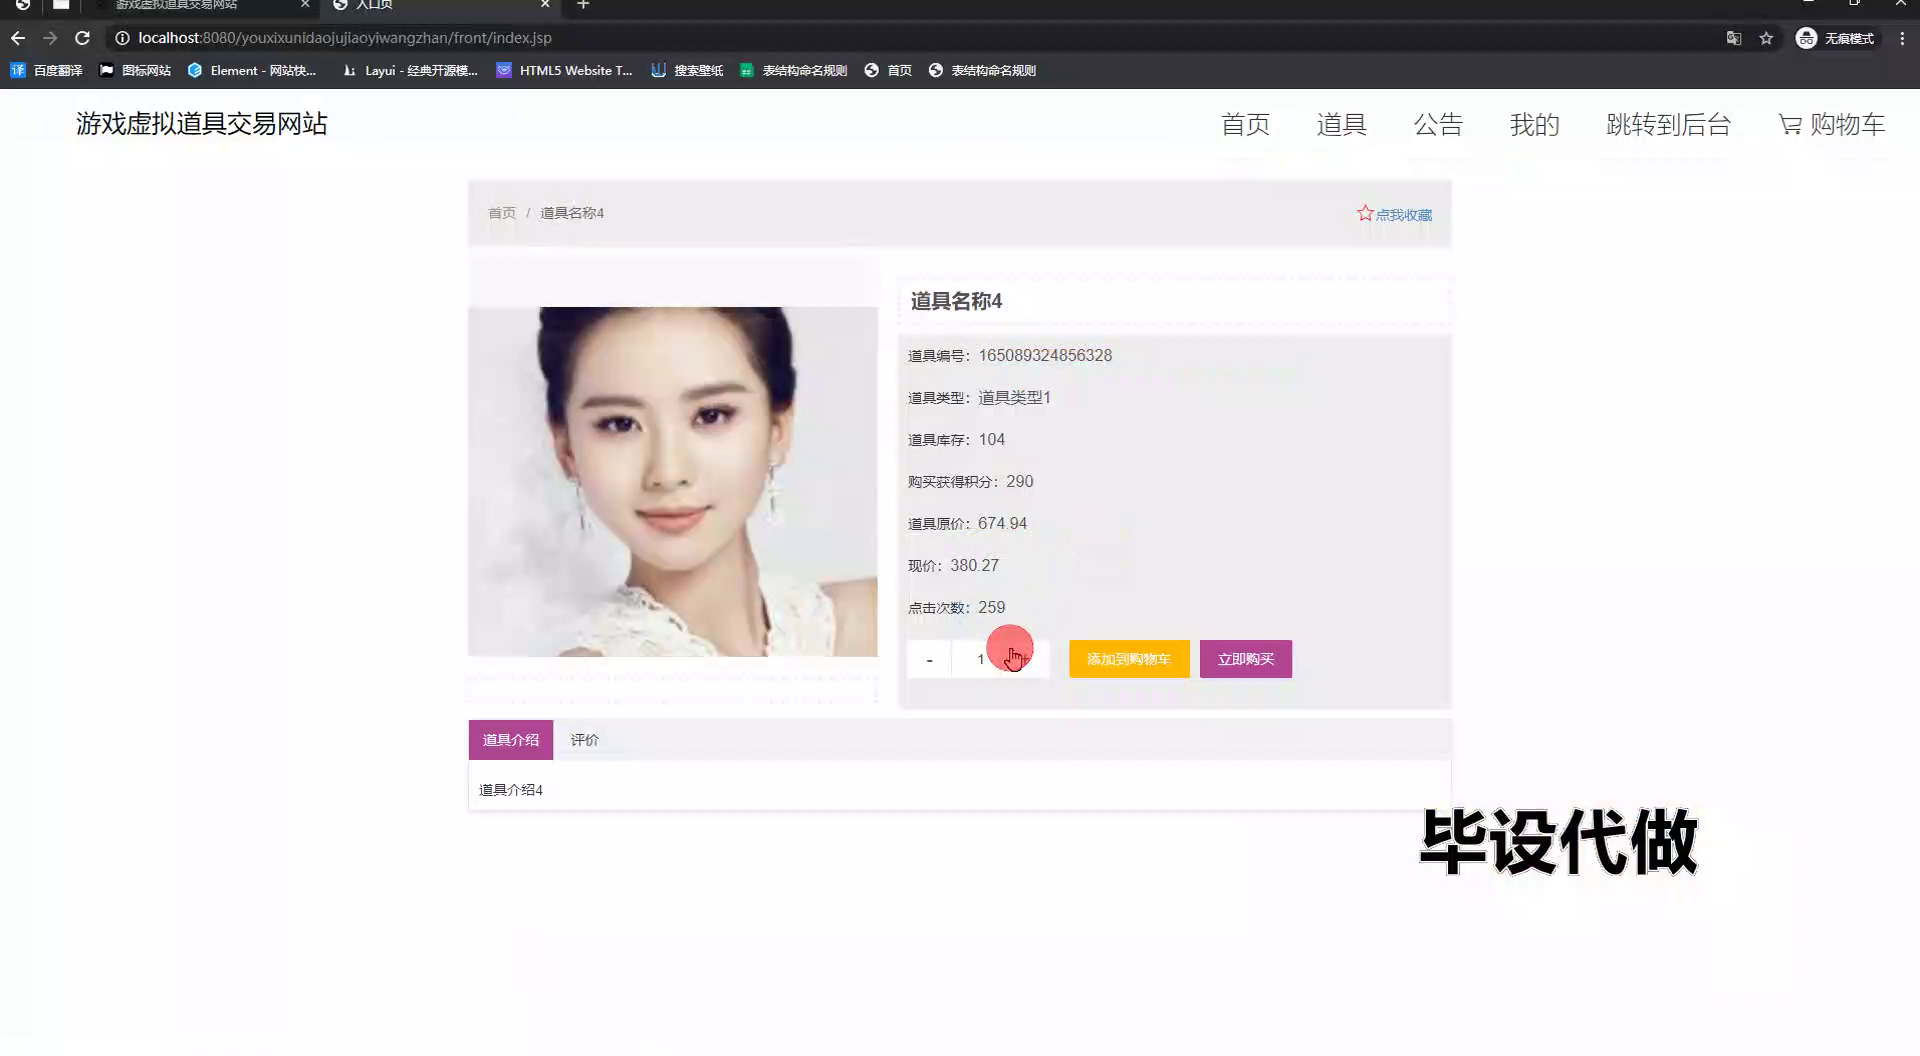
Task: Open the 首页 bookmark in bookmarks bar
Action: tap(888, 70)
